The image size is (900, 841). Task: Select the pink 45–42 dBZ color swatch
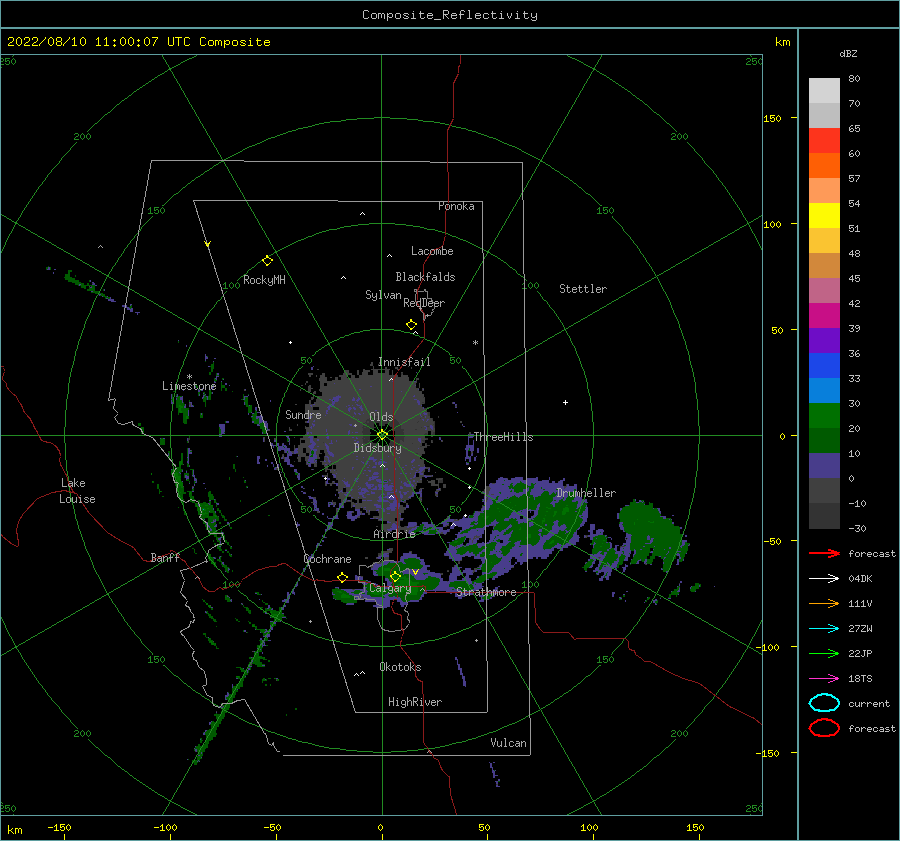(x=824, y=291)
